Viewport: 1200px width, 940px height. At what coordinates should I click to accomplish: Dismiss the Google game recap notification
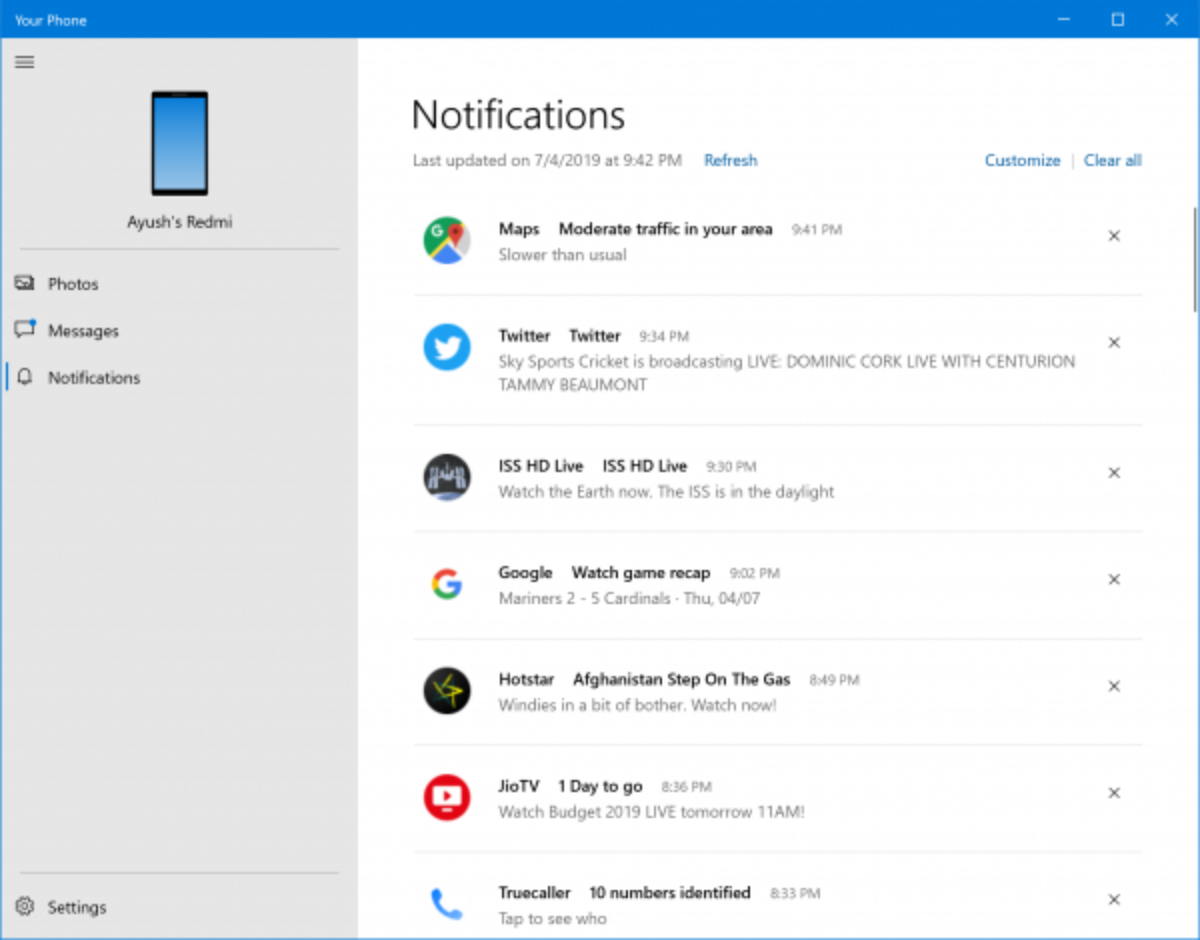pyautogui.click(x=1114, y=580)
